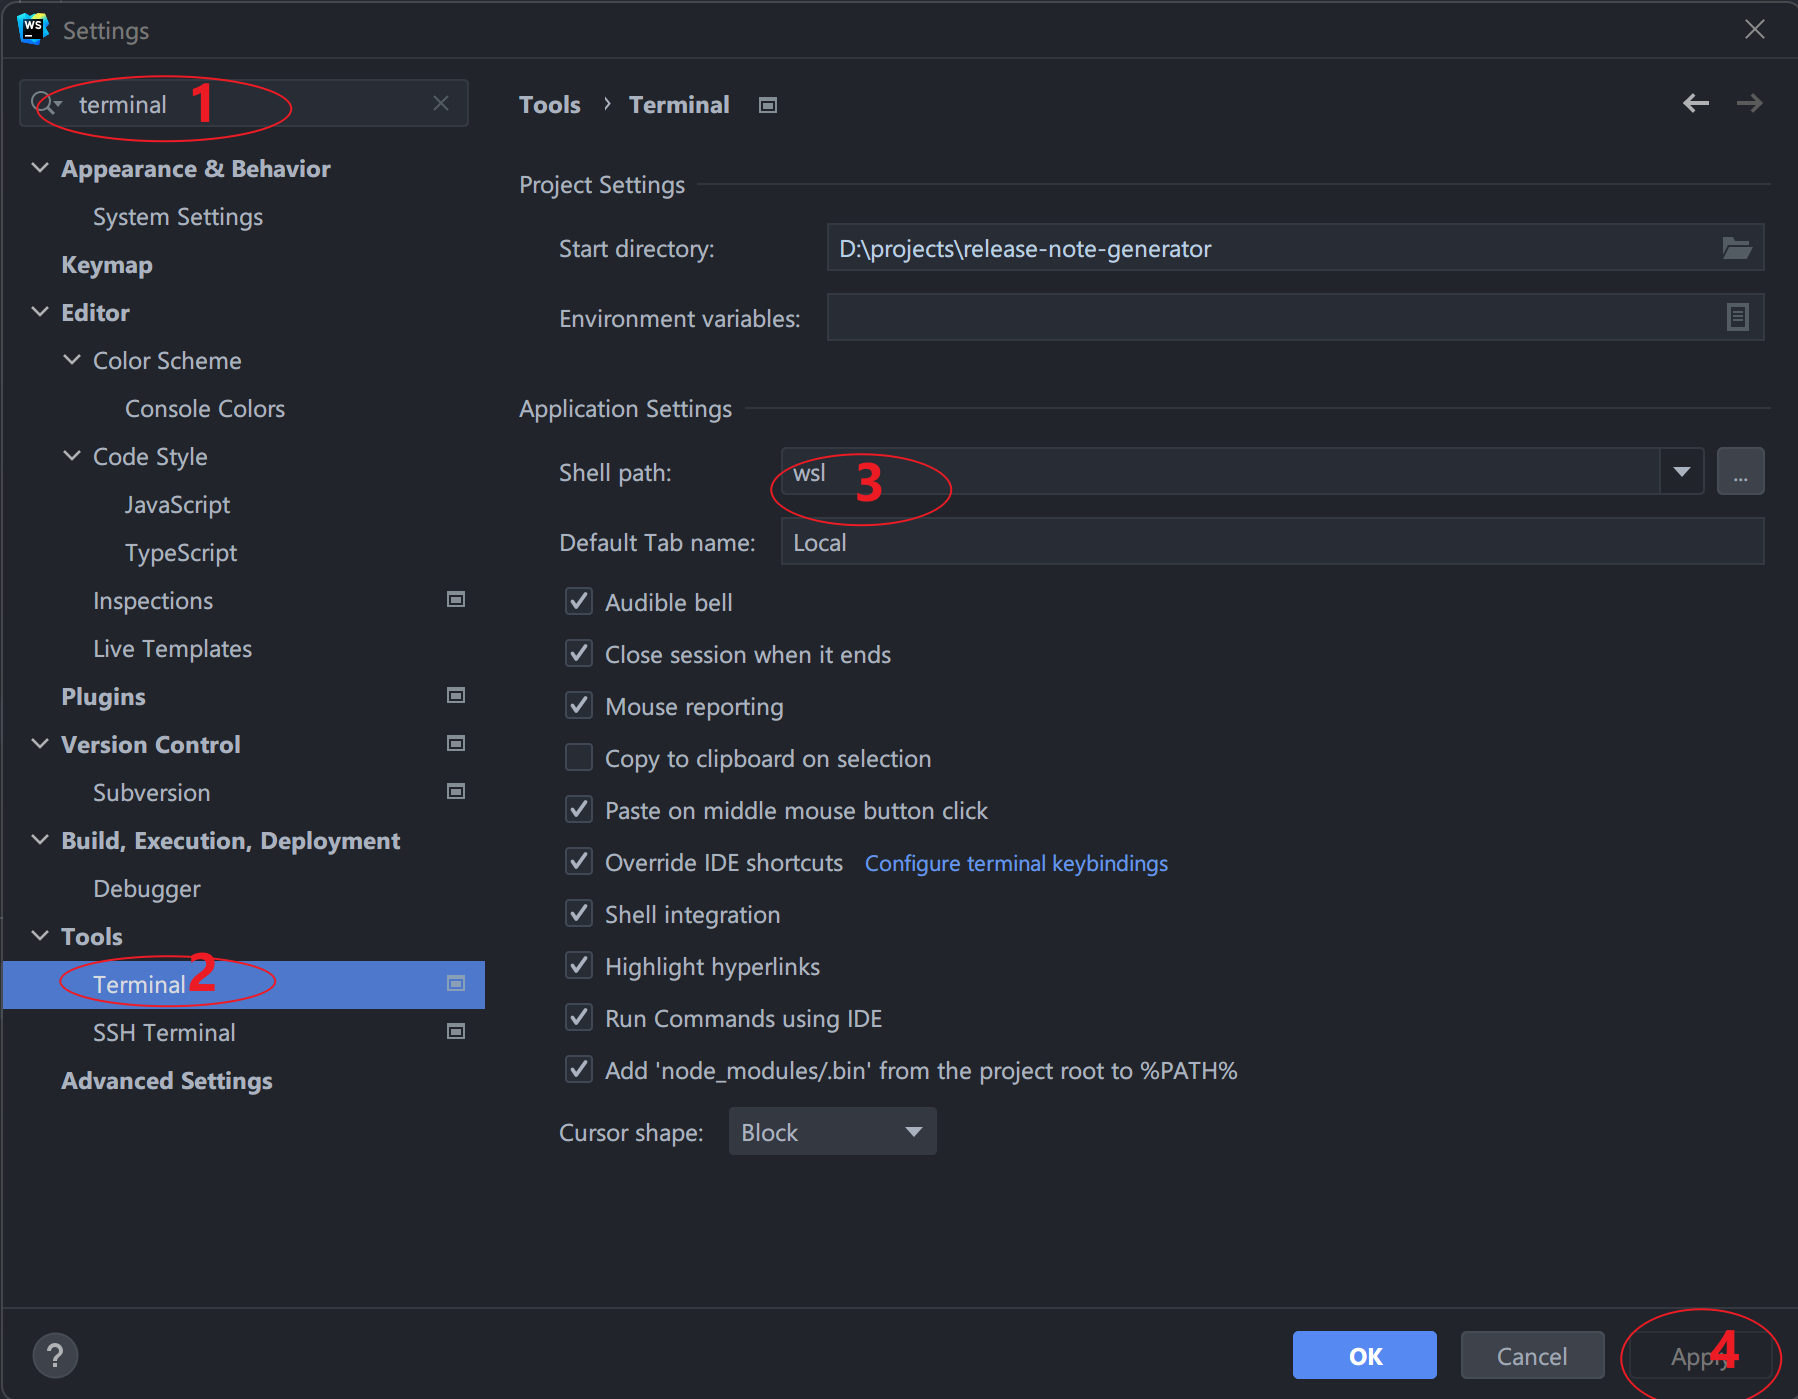Open environment variables editor icon
The height and width of the screenshot is (1399, 1798).
click(x=1737, y=317)
